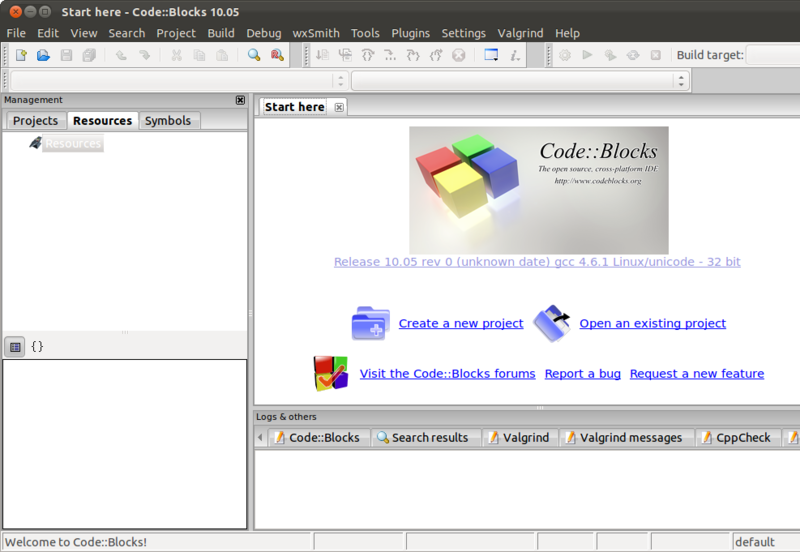Click the Create a new project link

click(461, 323)
